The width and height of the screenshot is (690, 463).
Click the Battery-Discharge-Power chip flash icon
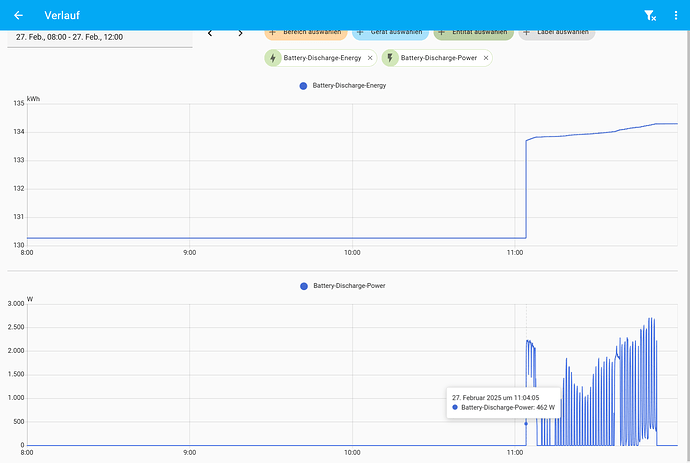tap(390, 58)
